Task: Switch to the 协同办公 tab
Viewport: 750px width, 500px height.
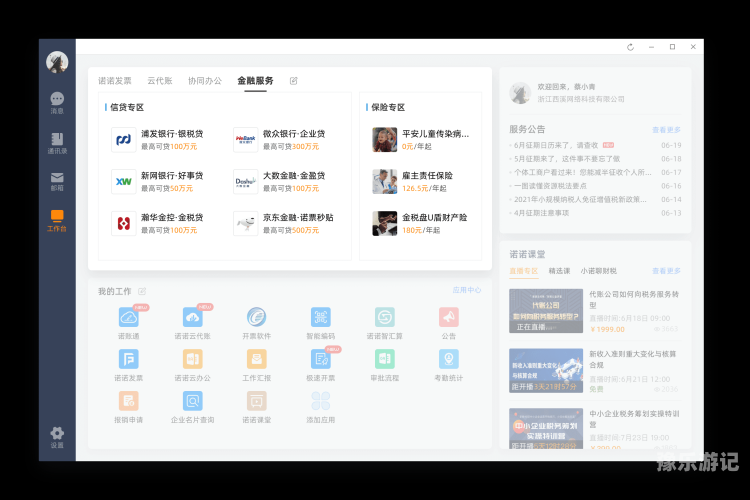Action: (x=205, y=81)
